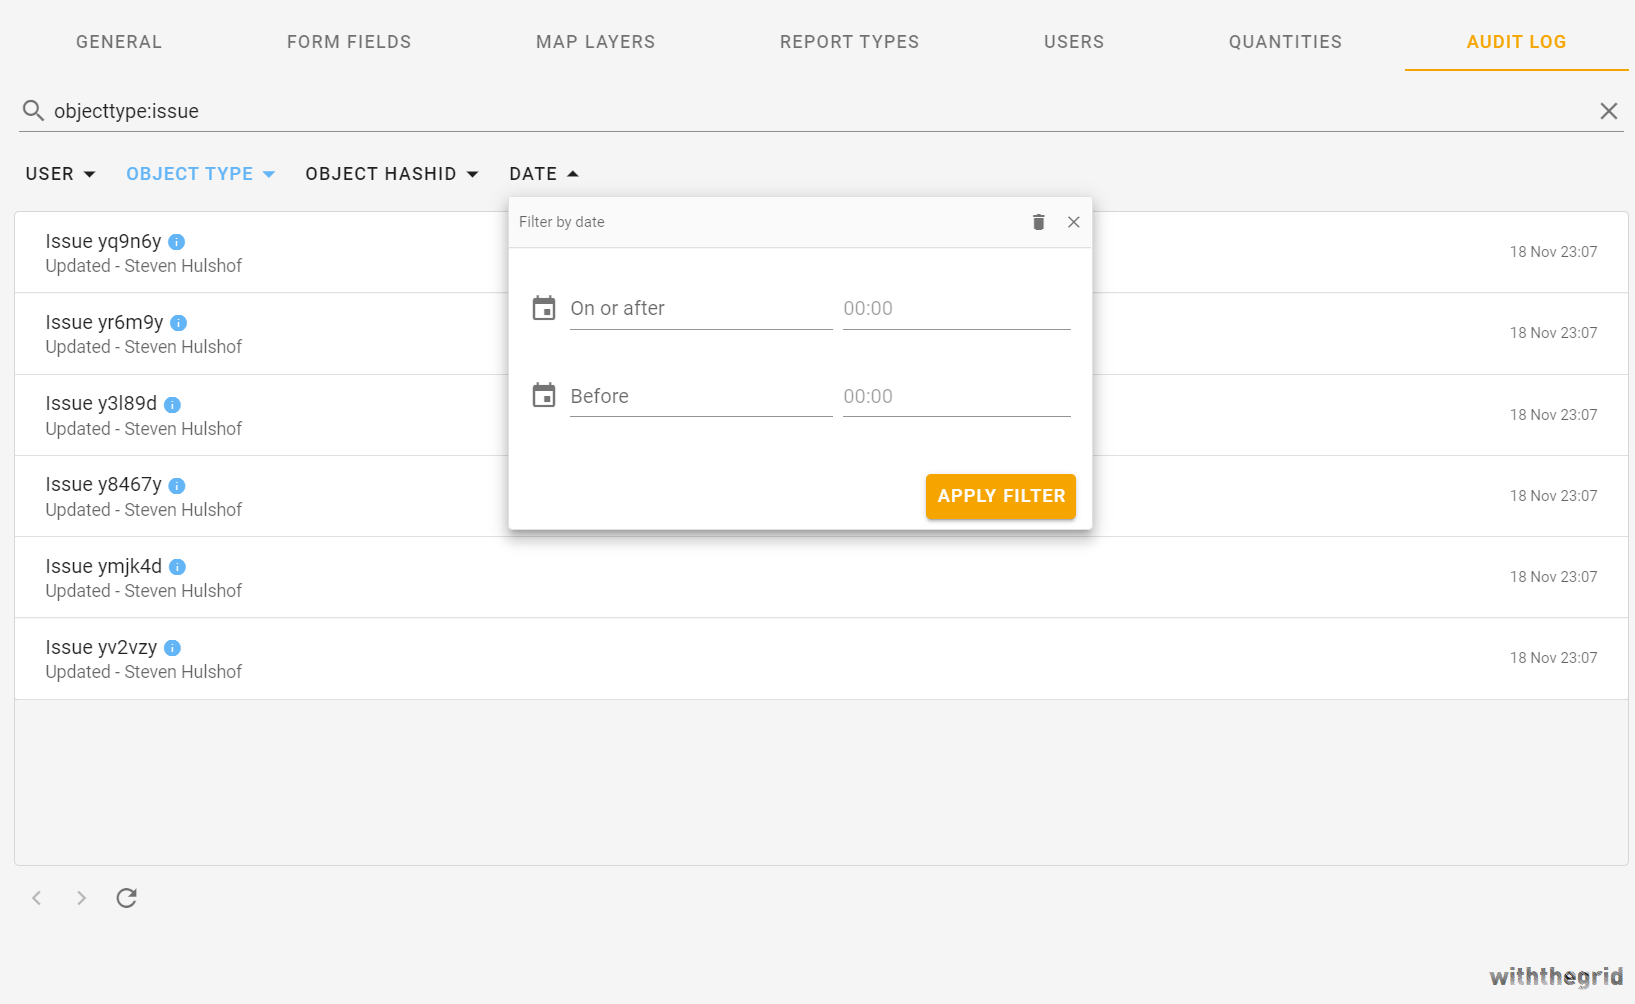
Task: Close the Filter by date popup
Action: pyautogui.click(x=1073, y=222)
